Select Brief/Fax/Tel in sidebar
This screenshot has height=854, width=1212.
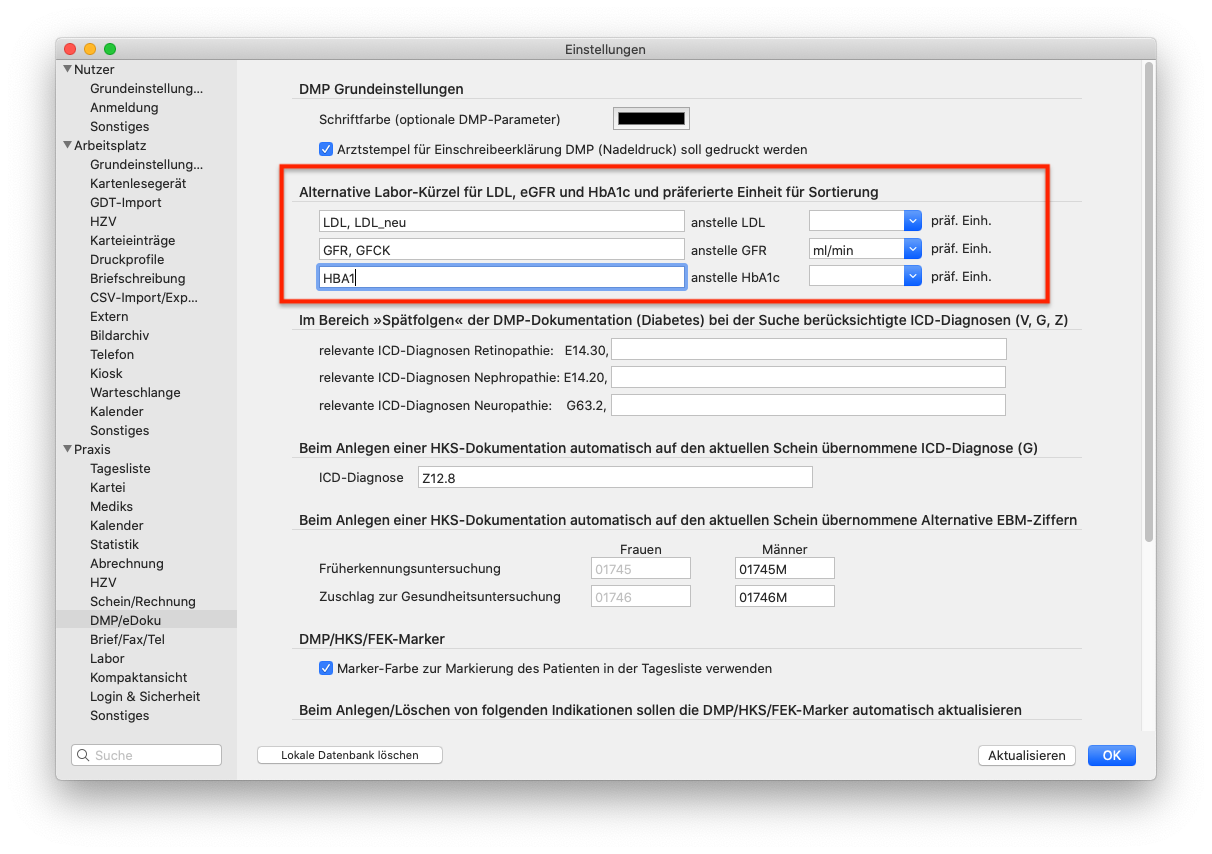pos(127,640)
